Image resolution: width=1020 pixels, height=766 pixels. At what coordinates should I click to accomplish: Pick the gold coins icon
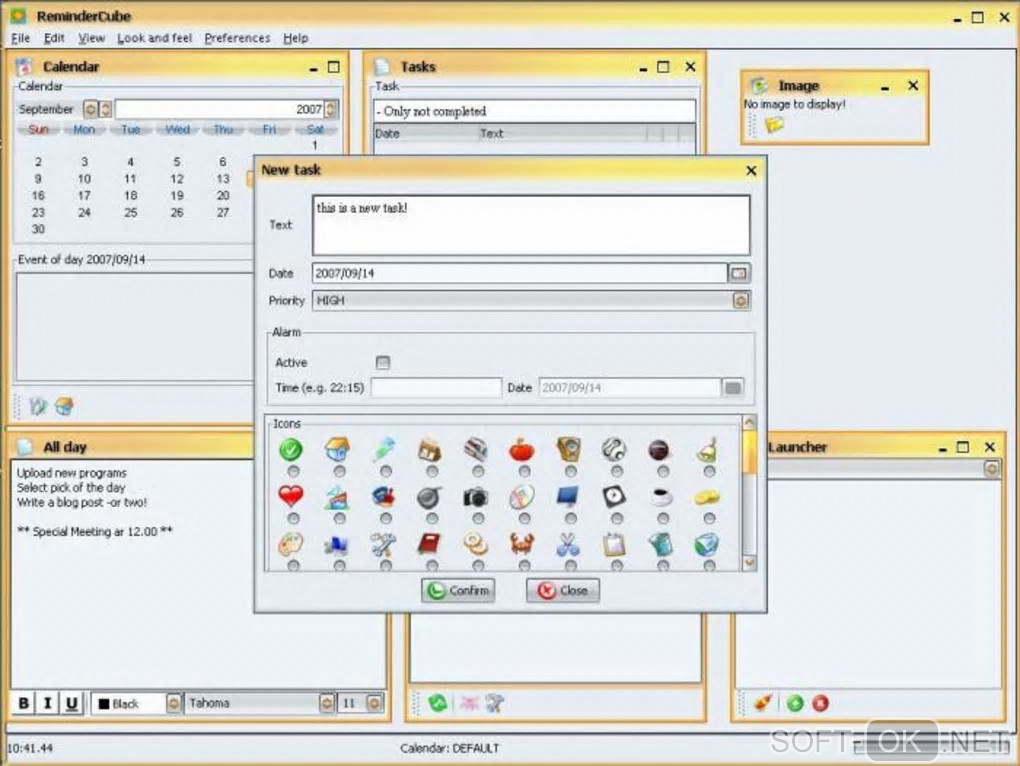tap(707, 497)
